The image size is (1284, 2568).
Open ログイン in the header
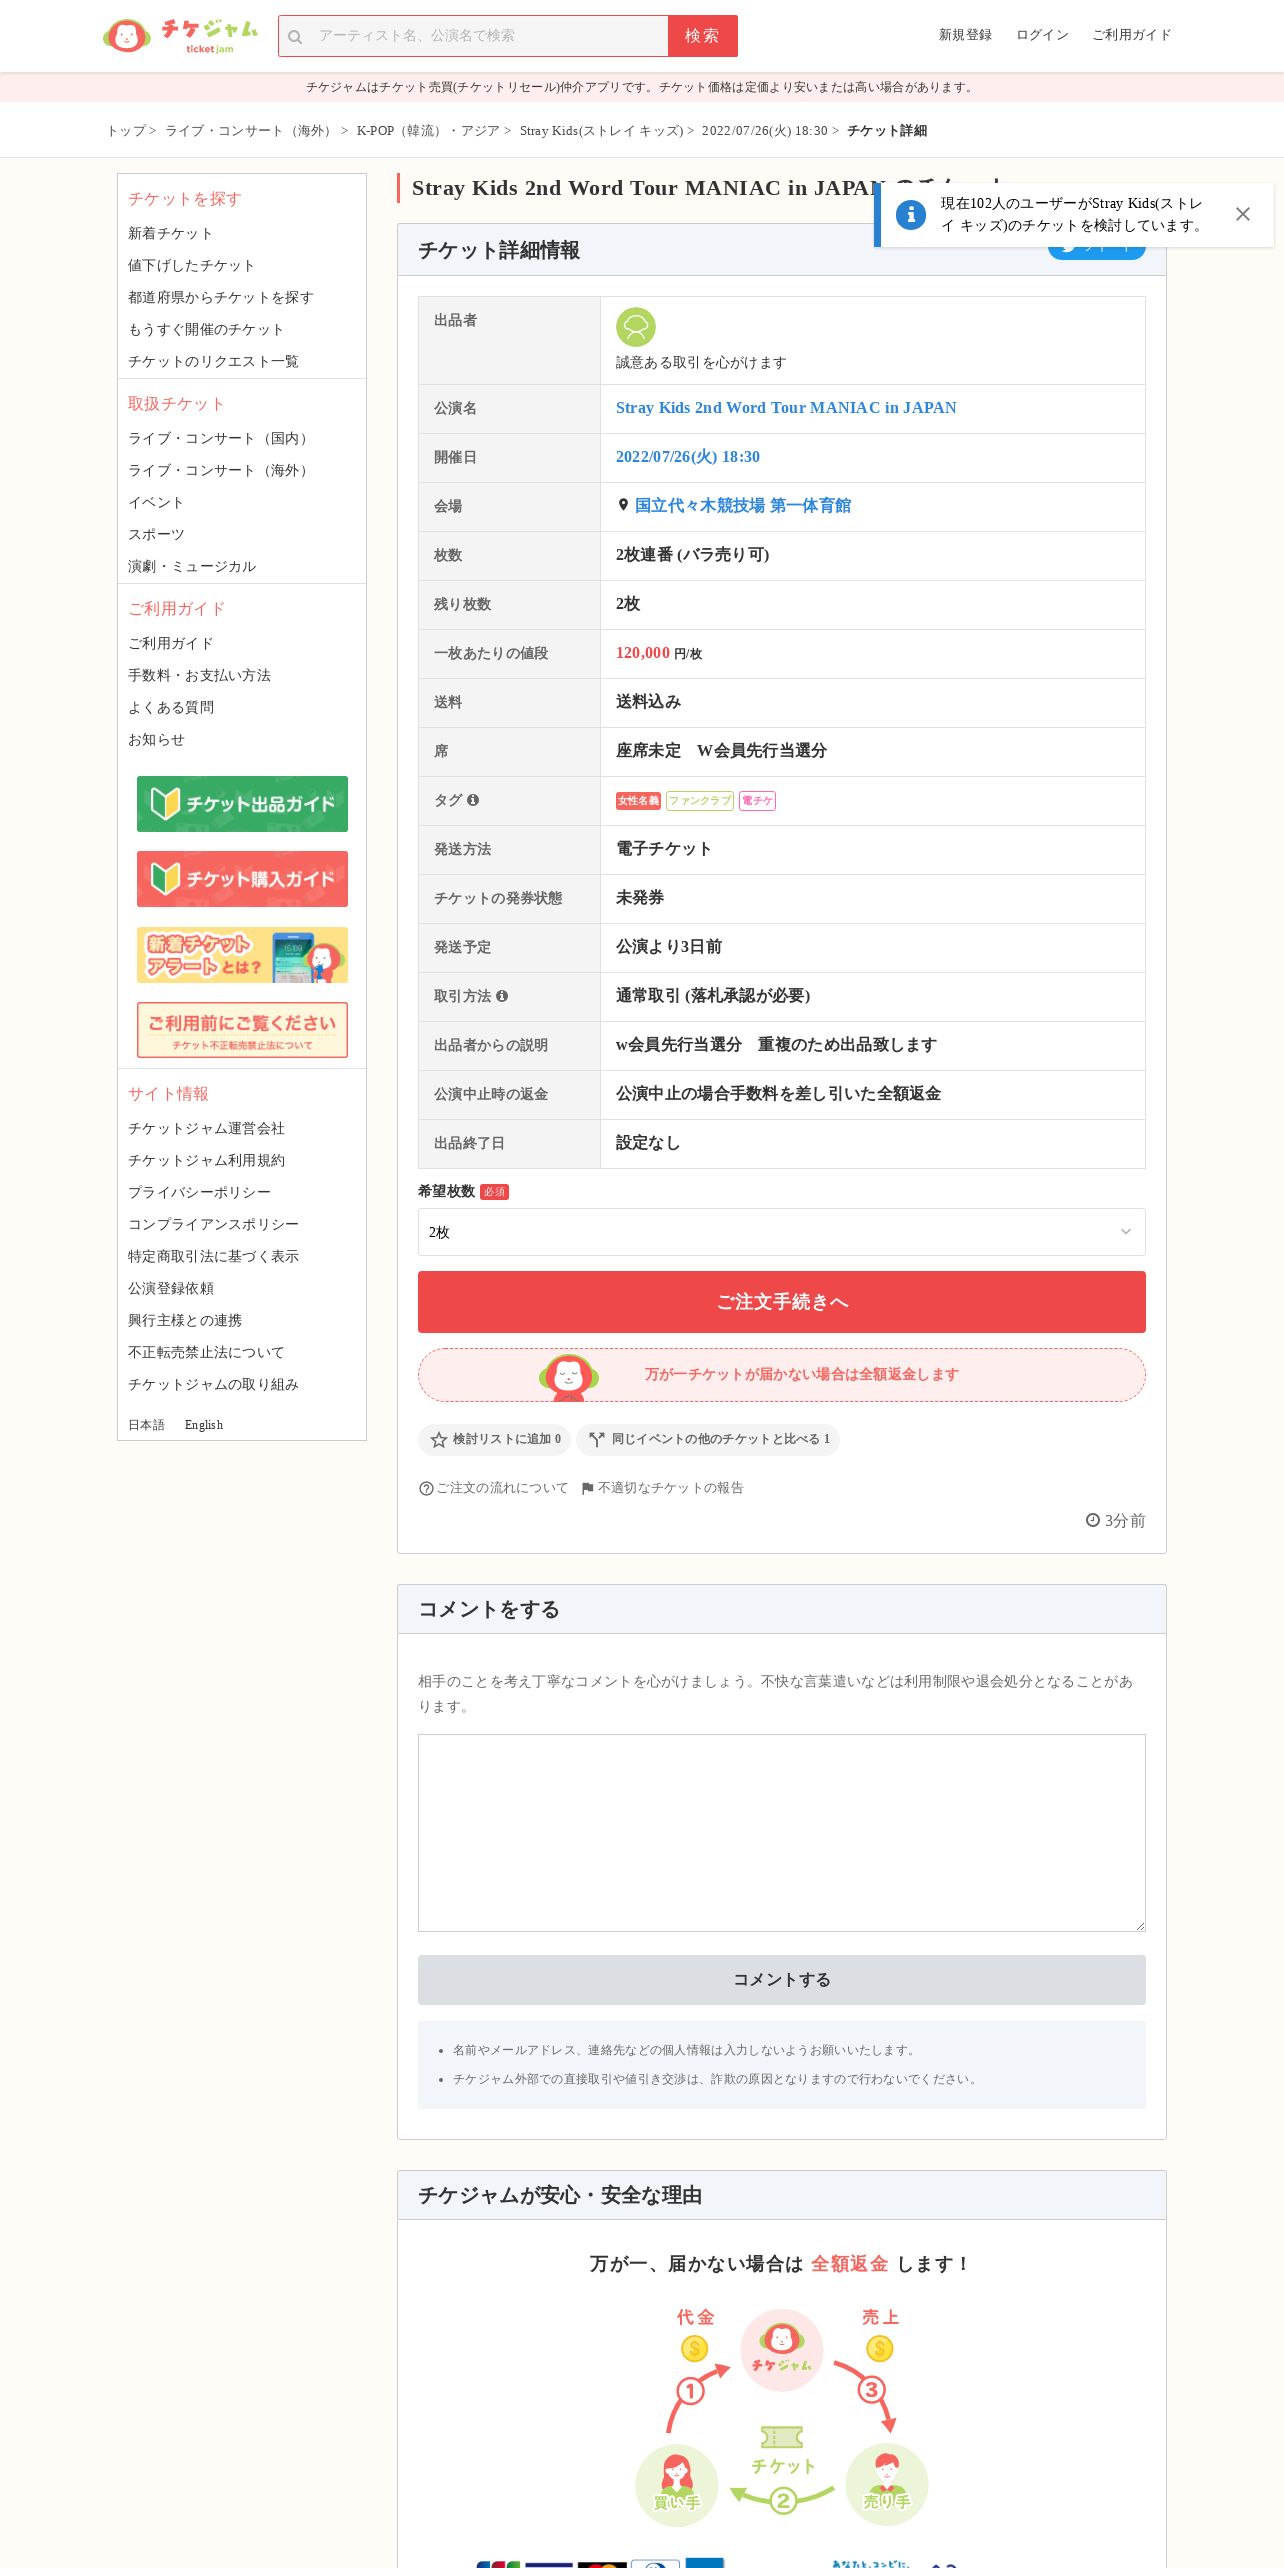tap(1042, 35)
